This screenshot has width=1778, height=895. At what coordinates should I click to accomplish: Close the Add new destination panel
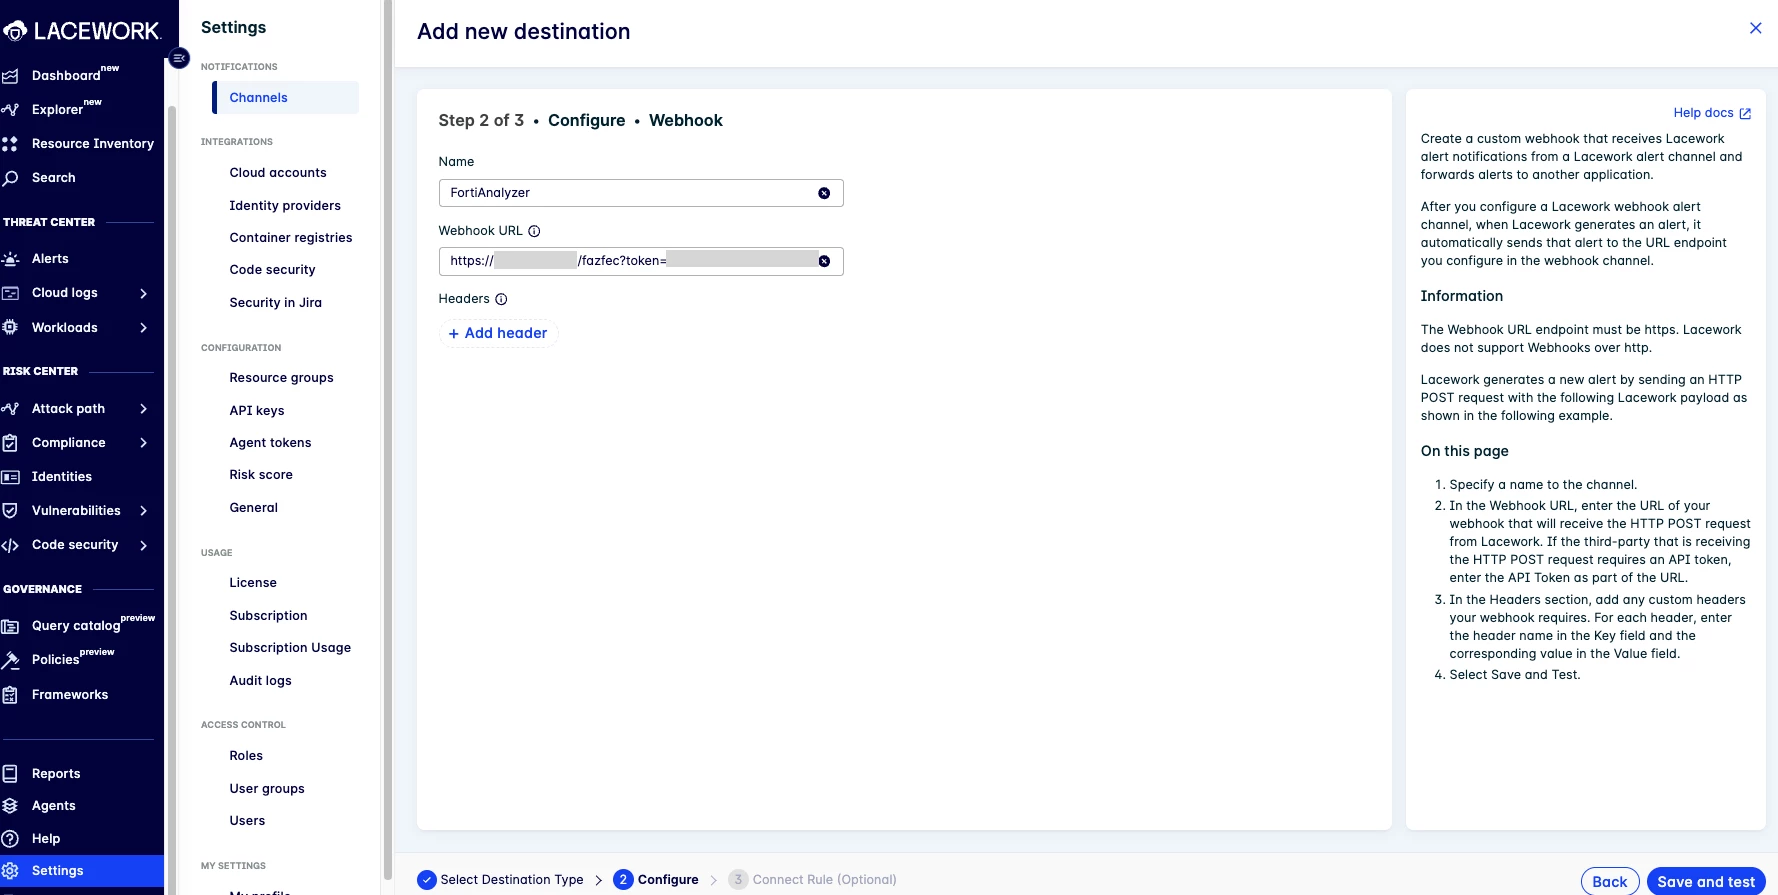(x=1755, y=28)
